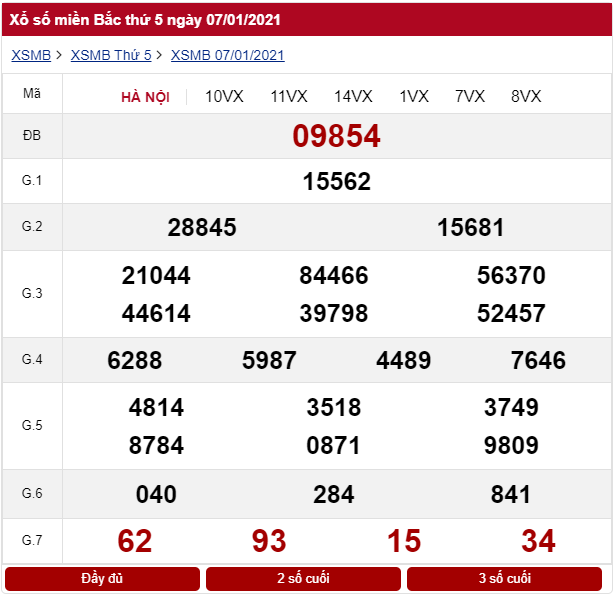The height and width of the screenshot is (596, 613).
Task: Select the G.5 number 3749
Action: point(511,407)
